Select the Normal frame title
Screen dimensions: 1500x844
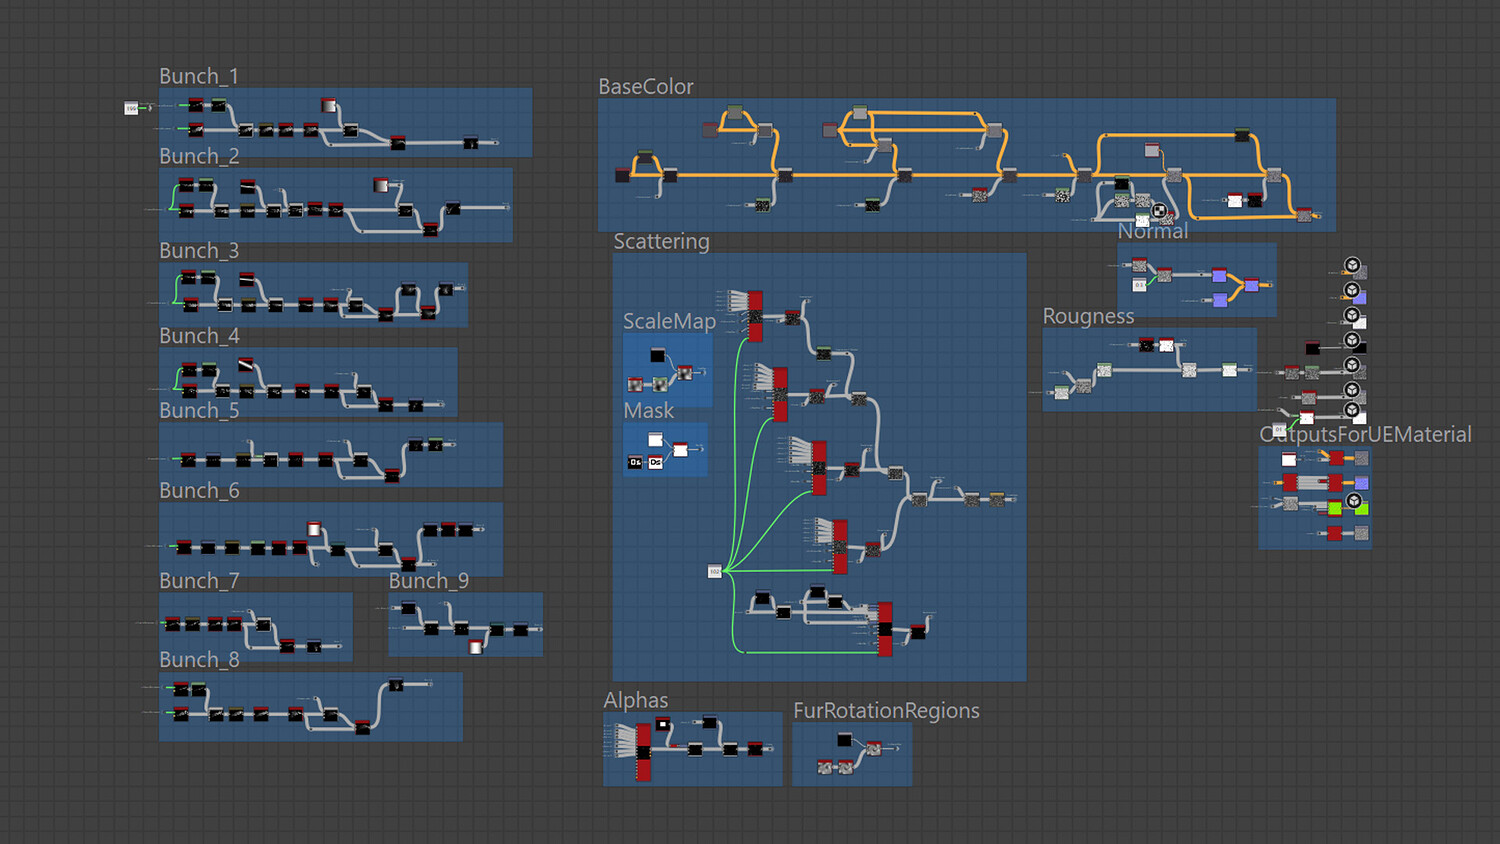click(x=1153, y=231)
